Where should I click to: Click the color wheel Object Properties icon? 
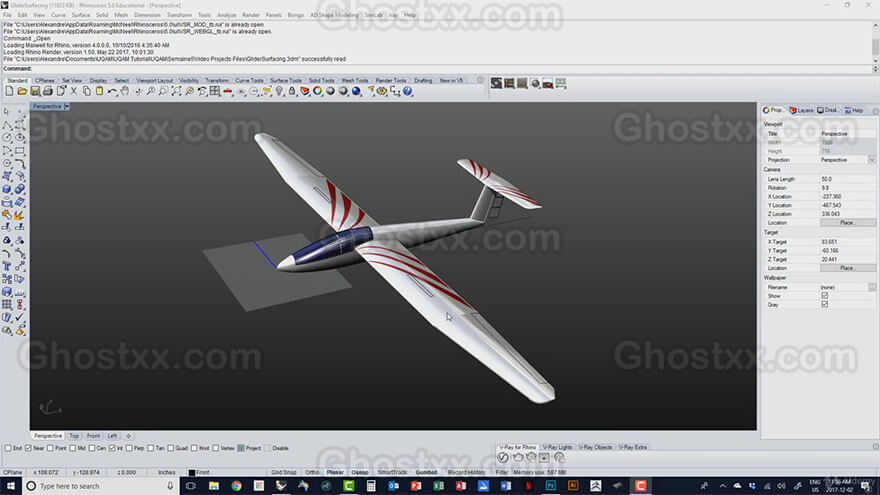tap(317, 91)
